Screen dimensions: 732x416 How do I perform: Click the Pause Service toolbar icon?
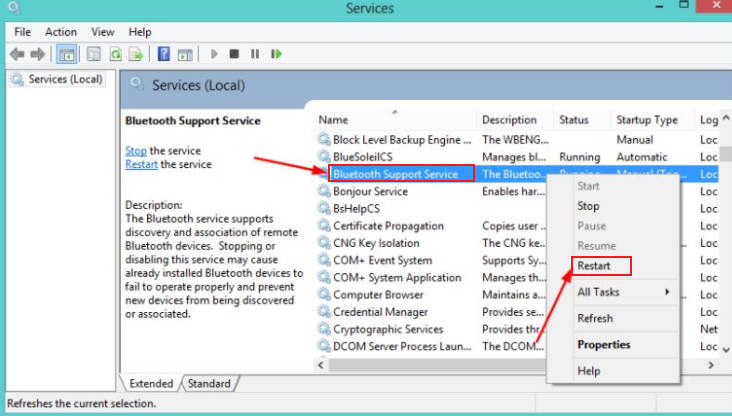click(x=255, y=54)
